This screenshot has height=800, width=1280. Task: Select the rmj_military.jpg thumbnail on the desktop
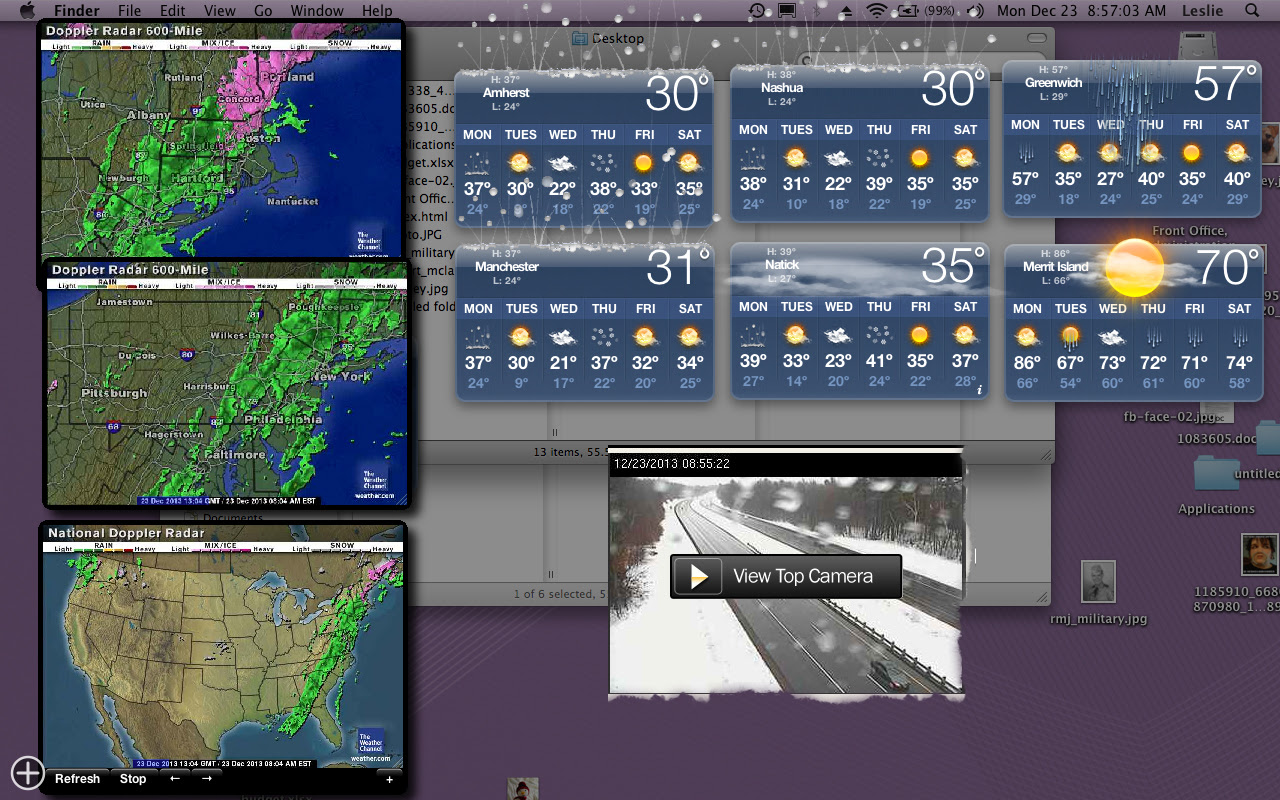coord(1098,582)
